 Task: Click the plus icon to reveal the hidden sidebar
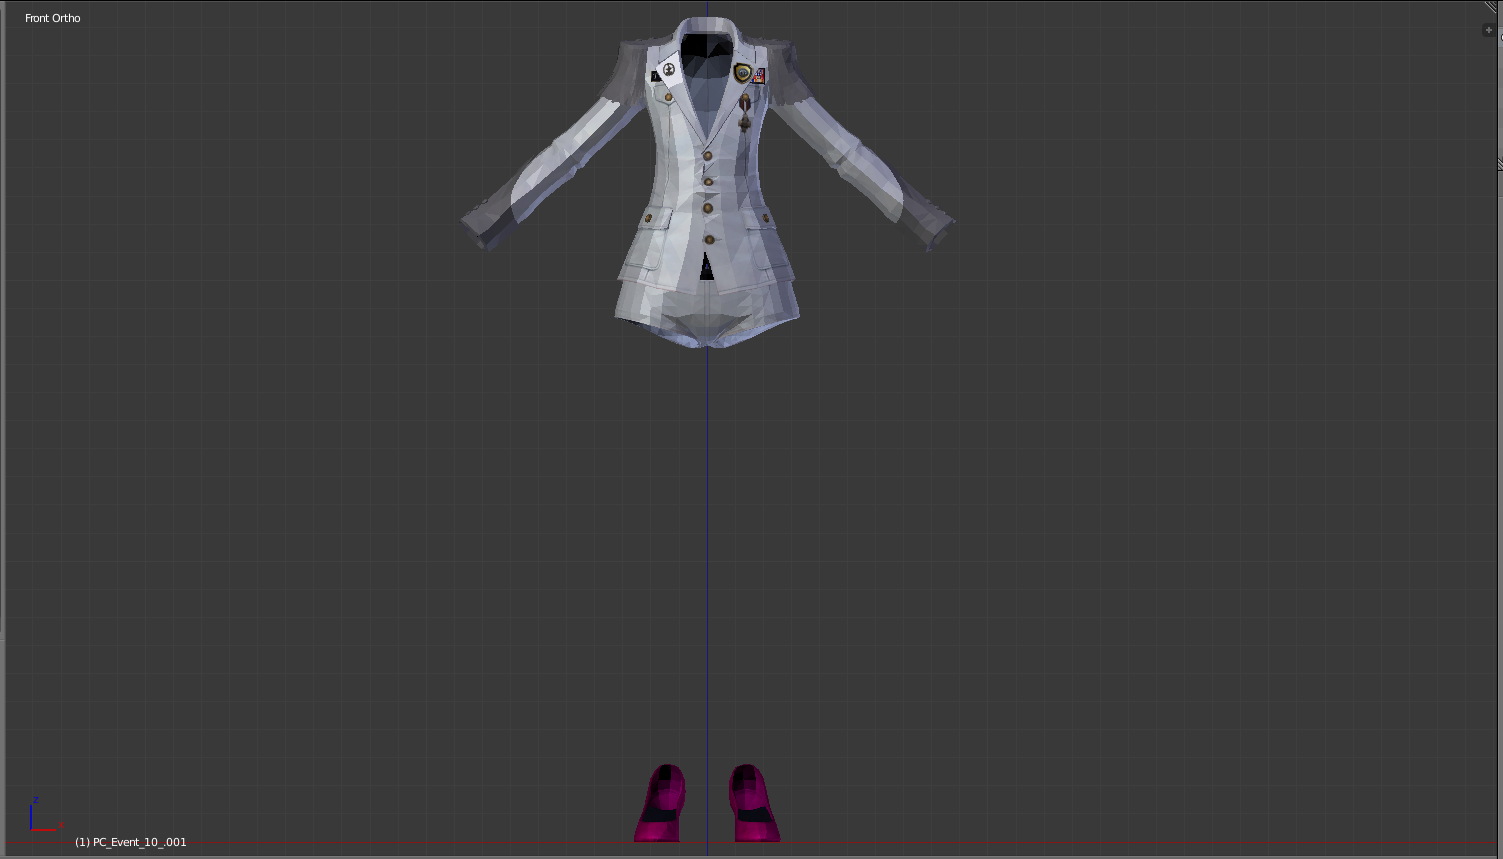(1489, 29)
